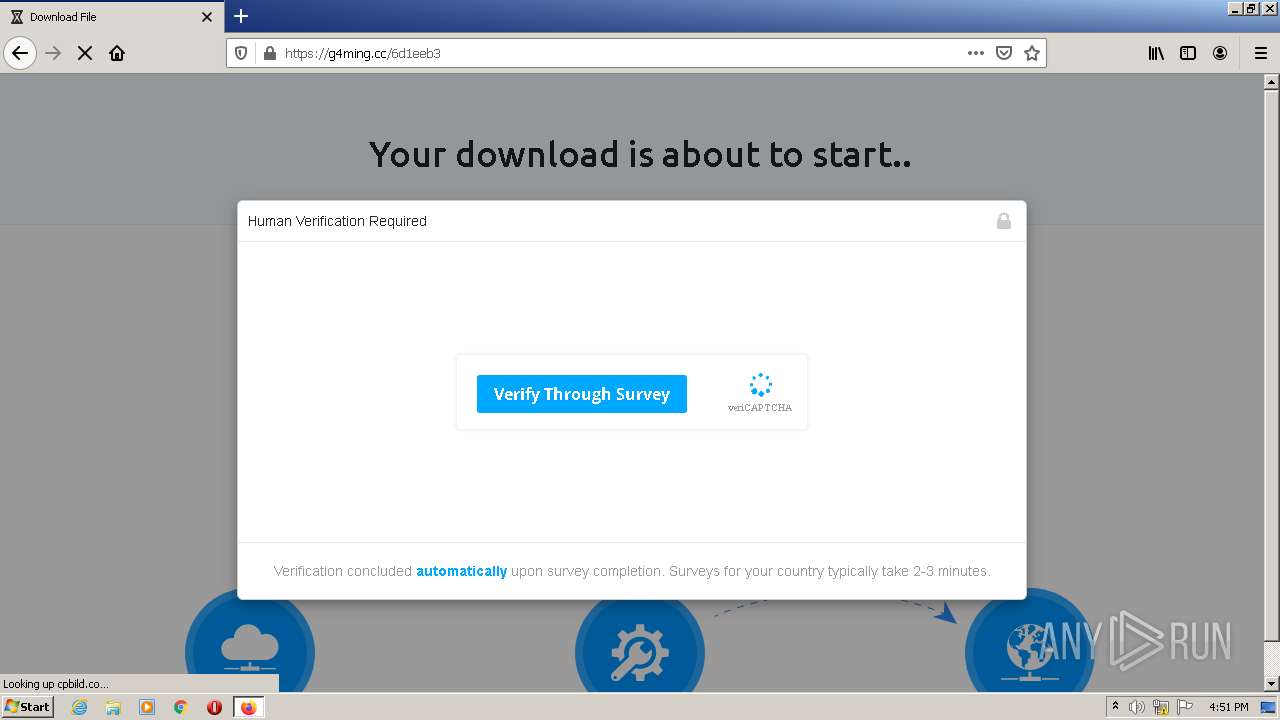View site security padlock info
Image resolution: width=1280 pixels, height=720 pixels.
(269, 53)
